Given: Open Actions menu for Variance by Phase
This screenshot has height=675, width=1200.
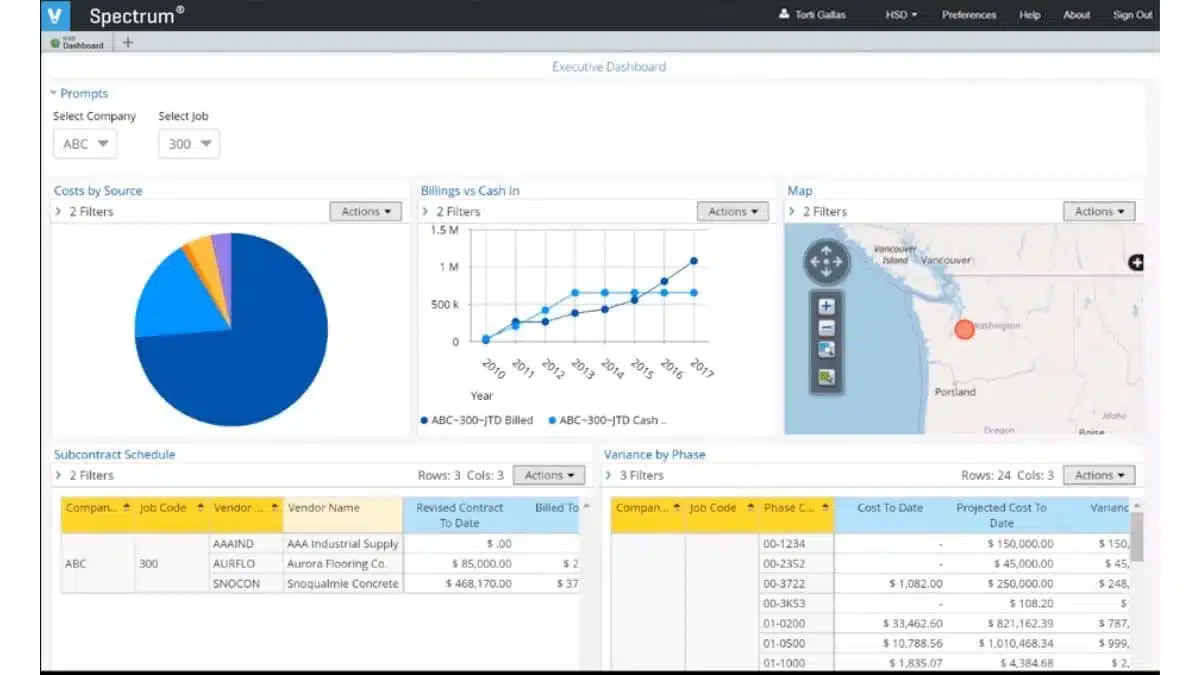Looking at the screenshot, I should (x=1099, y=476).
